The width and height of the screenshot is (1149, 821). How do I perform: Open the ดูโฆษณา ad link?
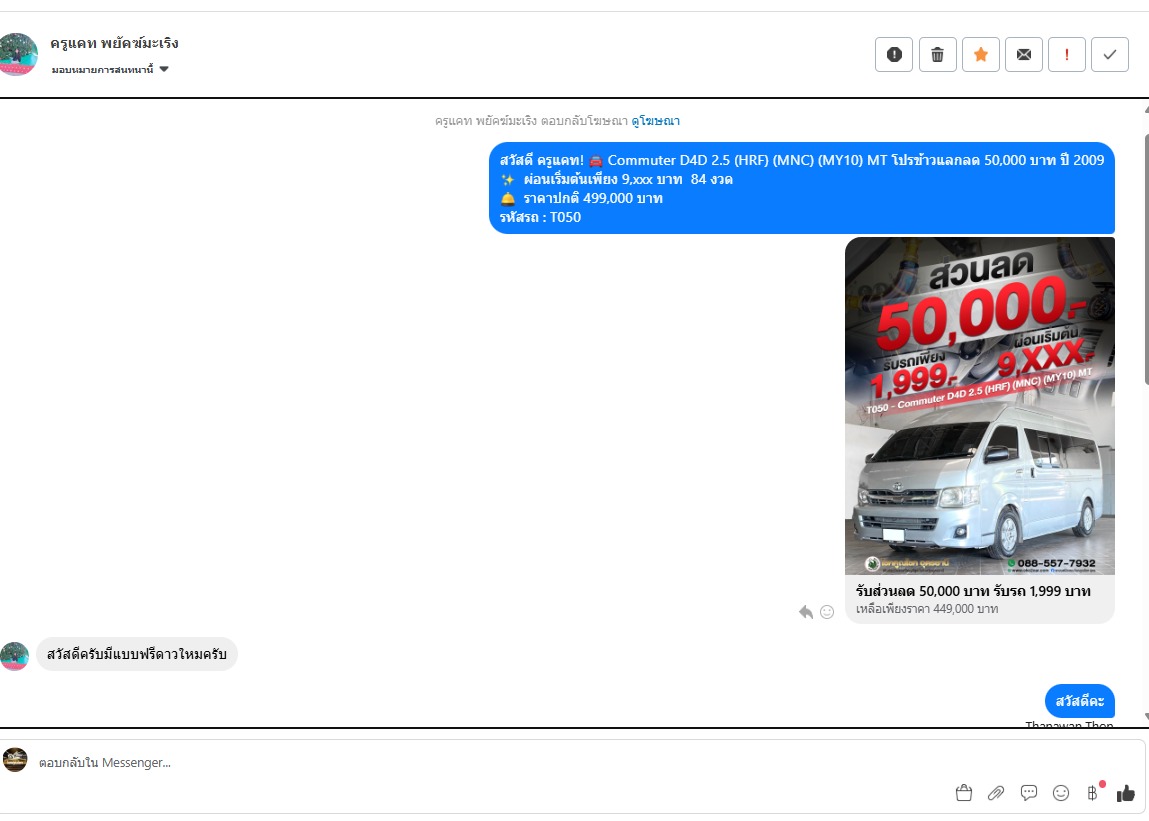(656, 121)
